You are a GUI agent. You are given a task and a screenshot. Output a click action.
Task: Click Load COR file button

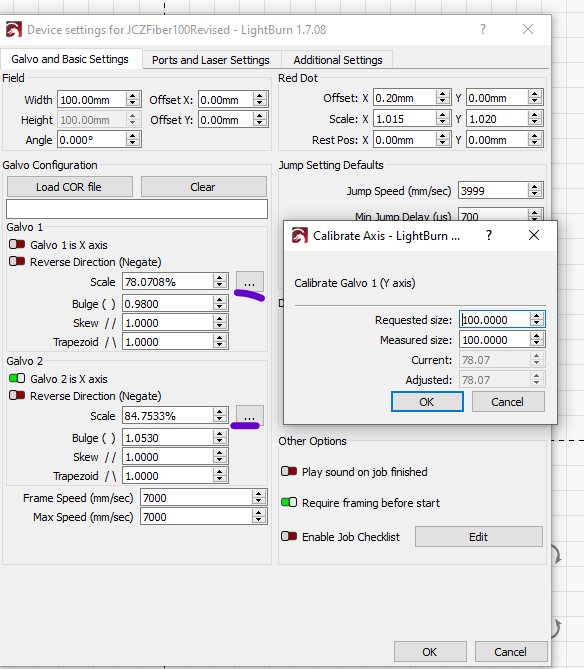(x=70, y=187)
